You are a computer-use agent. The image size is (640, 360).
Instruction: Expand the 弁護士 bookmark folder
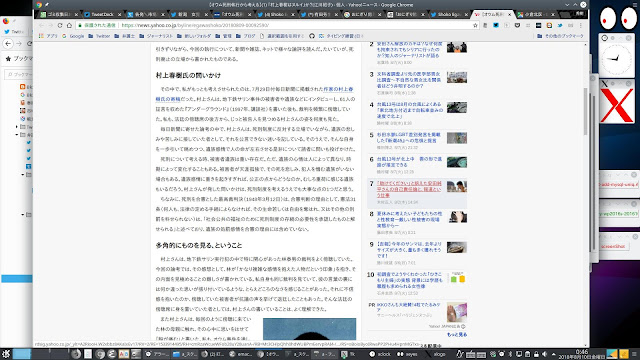[124, 36]
